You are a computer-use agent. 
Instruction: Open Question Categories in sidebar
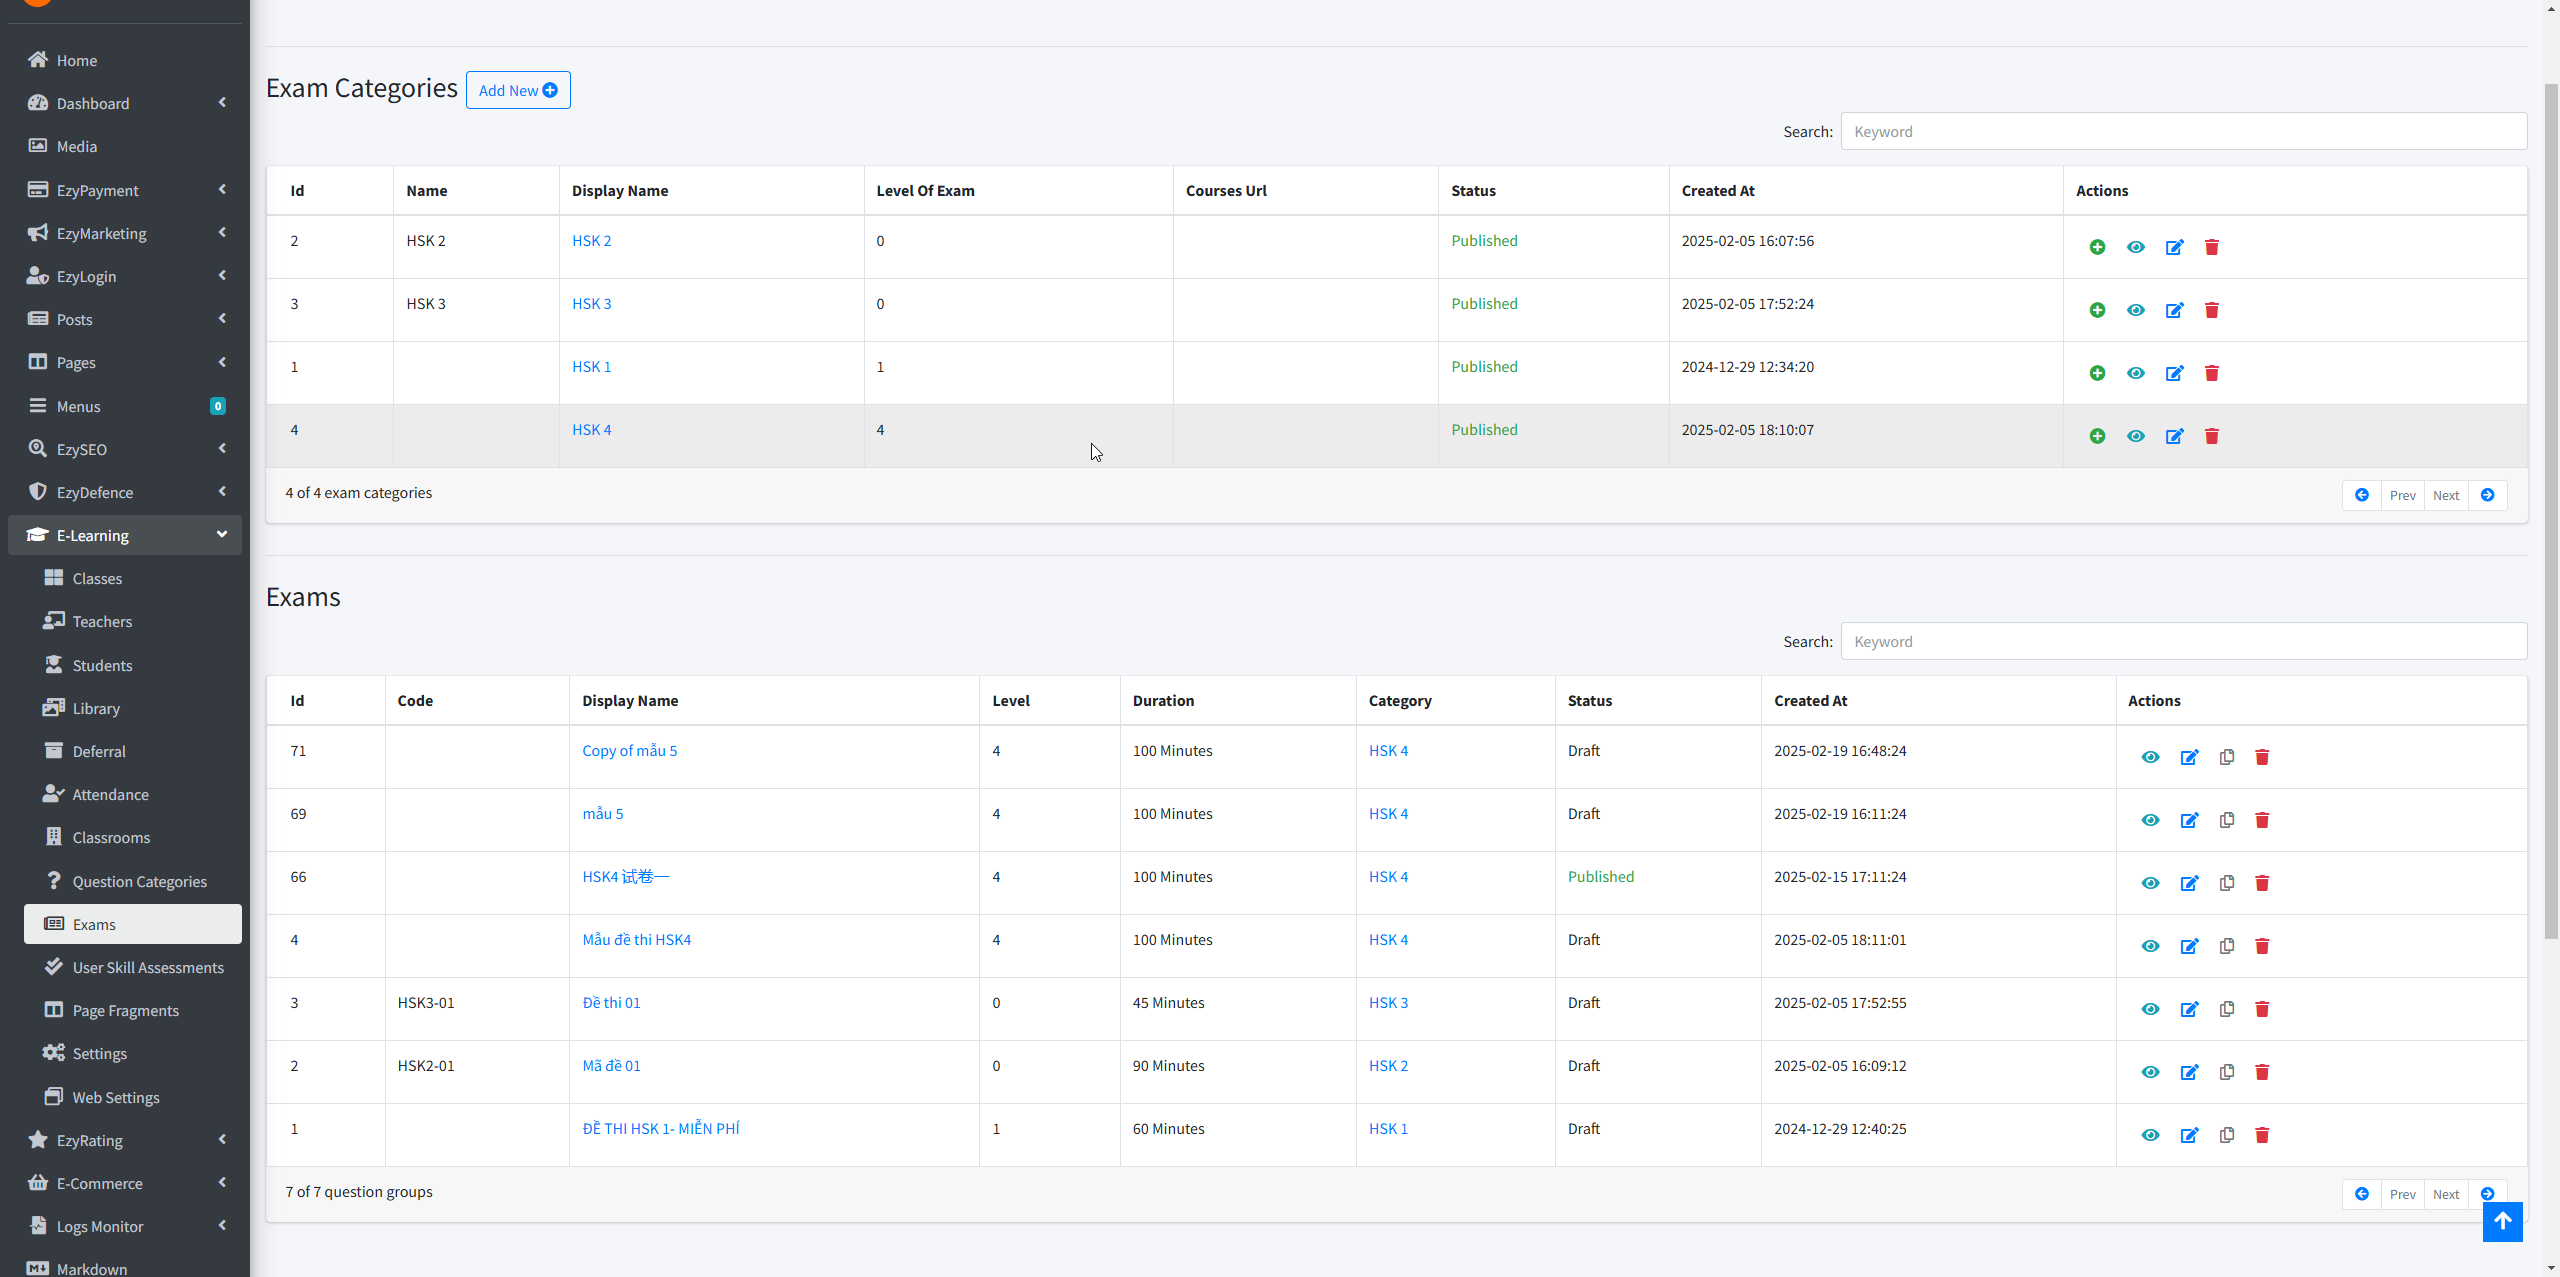139,881
